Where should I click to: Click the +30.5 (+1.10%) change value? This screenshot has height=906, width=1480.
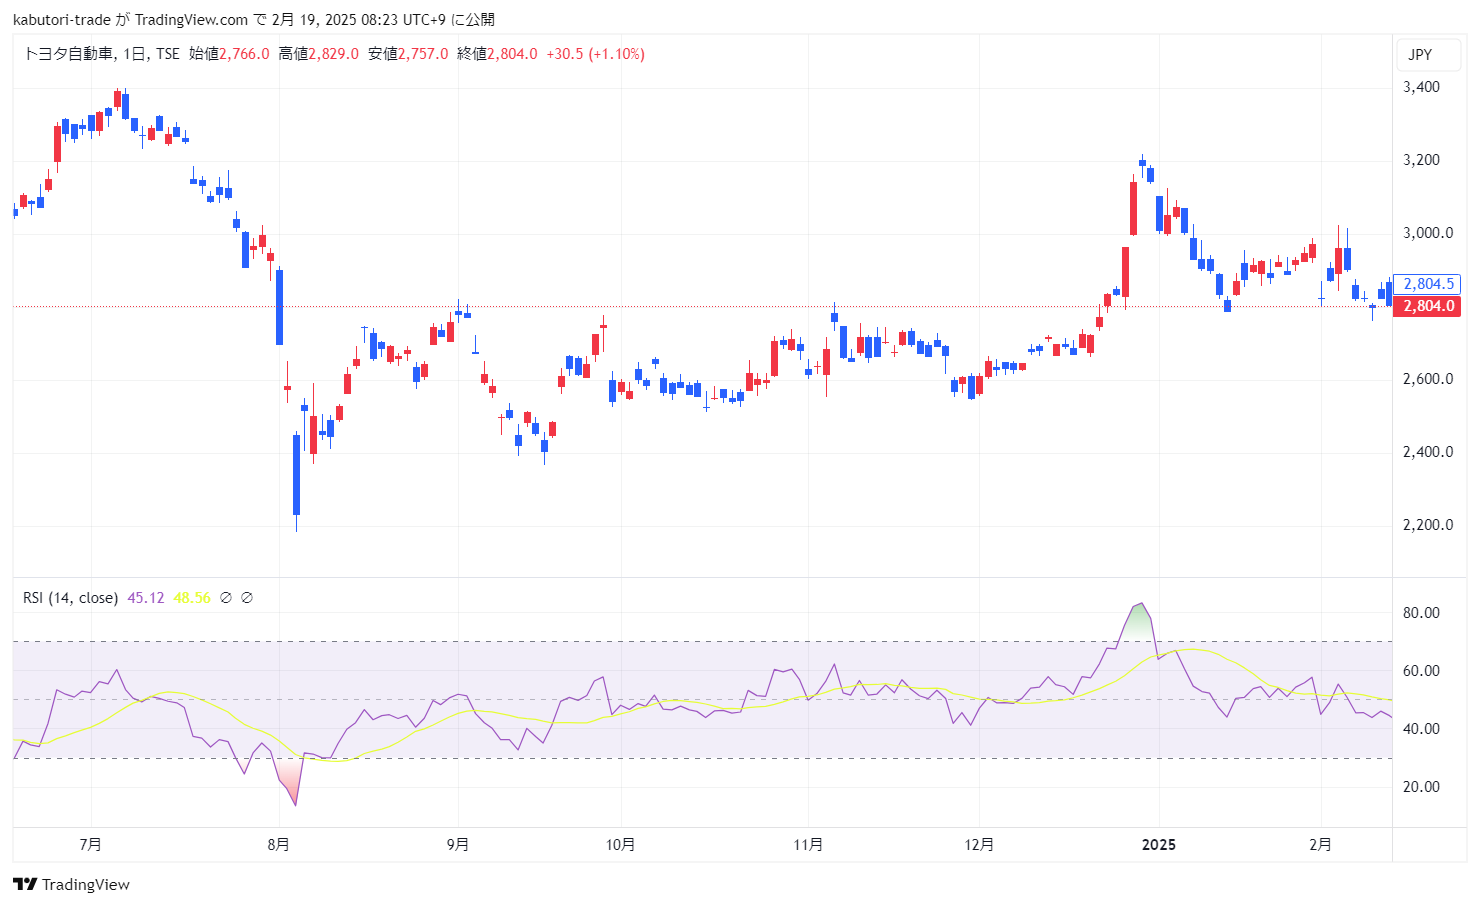(x=595, y=54)
